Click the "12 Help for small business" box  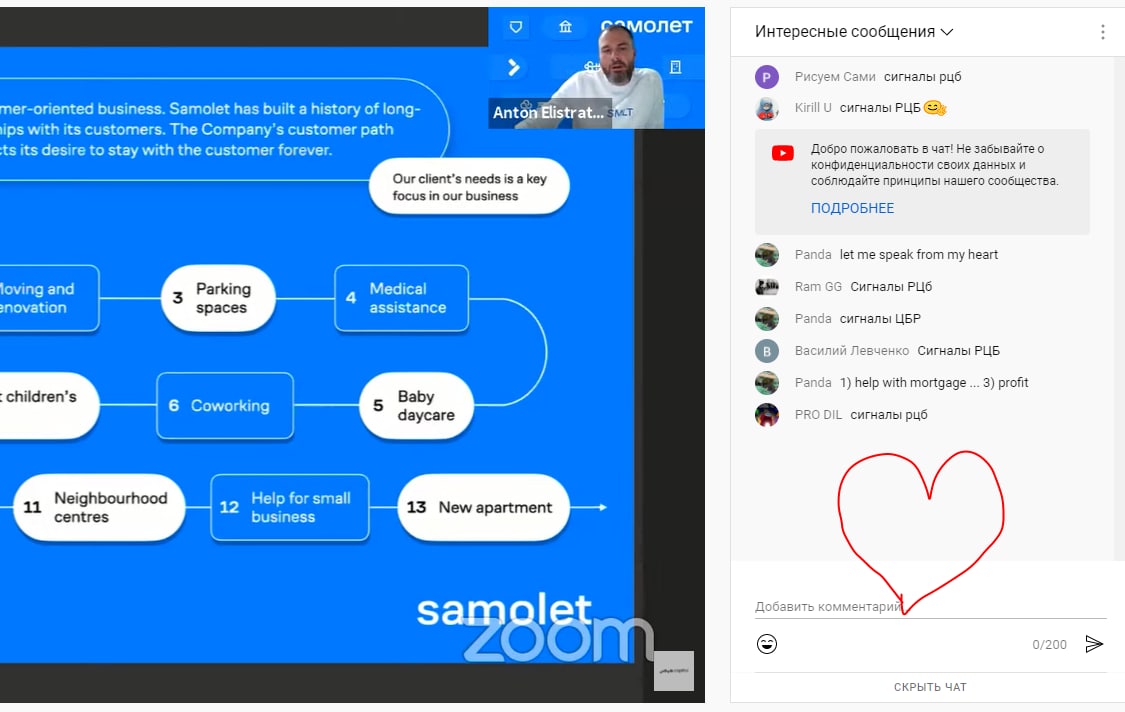tap(290, 507)
